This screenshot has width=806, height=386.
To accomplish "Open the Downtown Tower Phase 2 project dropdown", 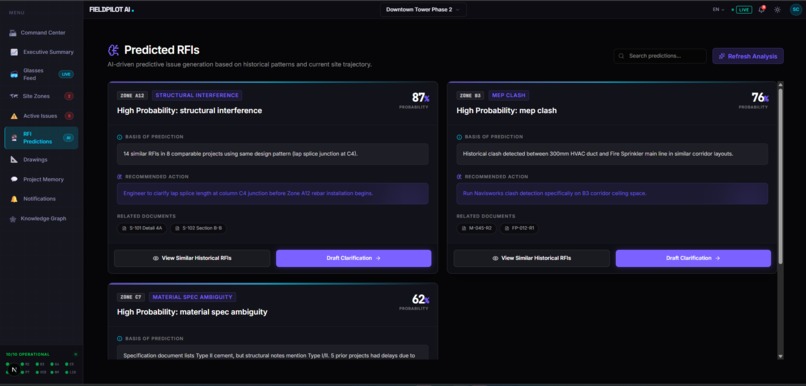I will [x=423, y=10].
